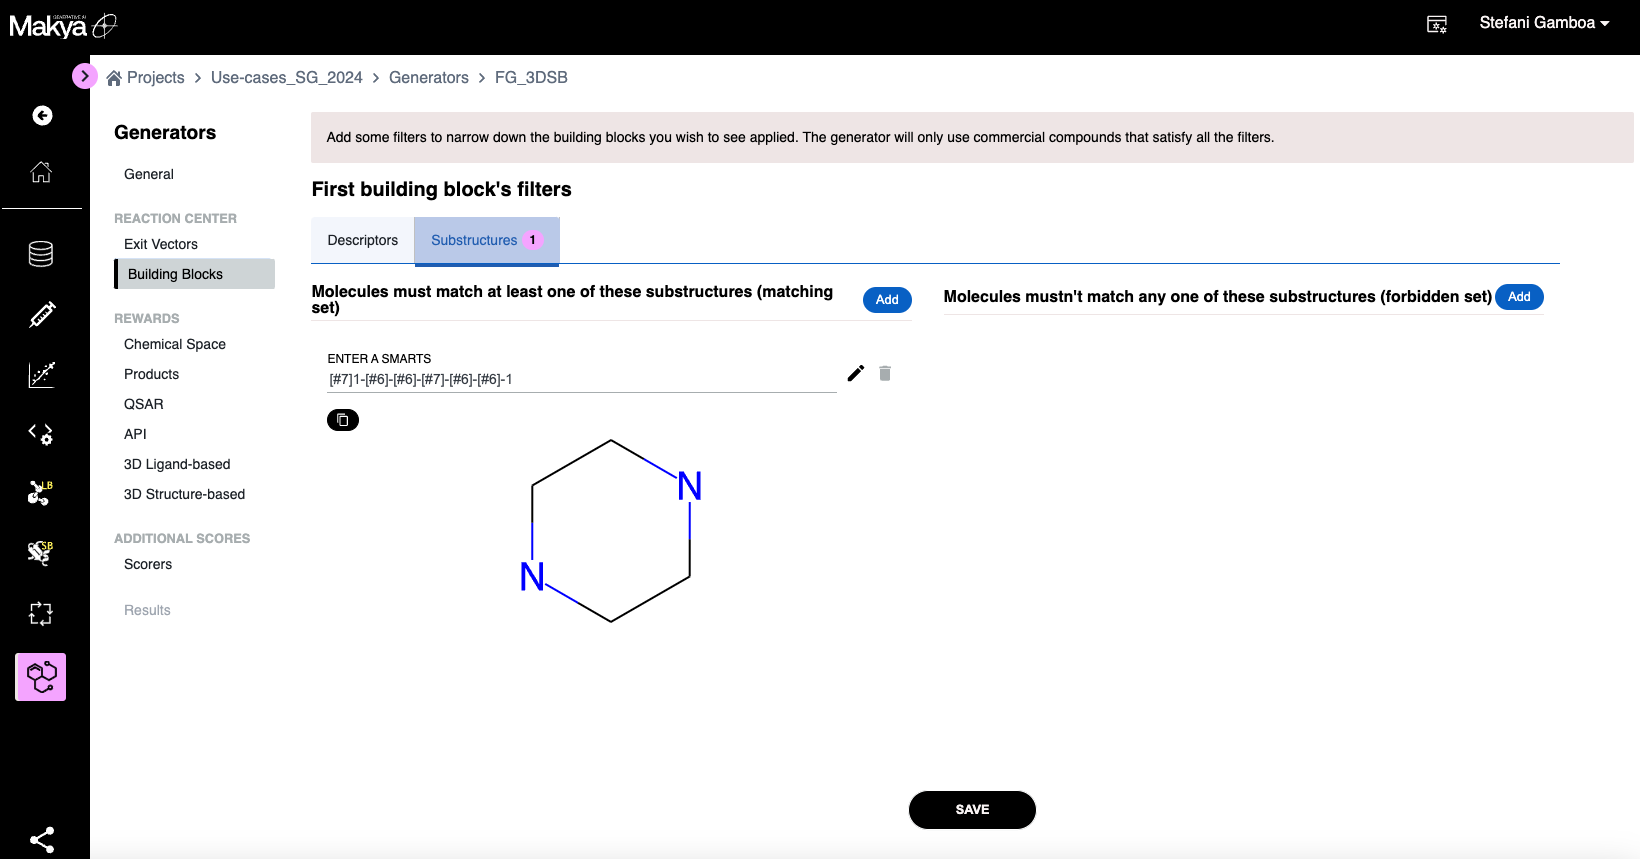The width and height of the screenshot is (1640, 859).
Task: Open Exit Vectors in the Generators menu
Action: pos(161,244)
